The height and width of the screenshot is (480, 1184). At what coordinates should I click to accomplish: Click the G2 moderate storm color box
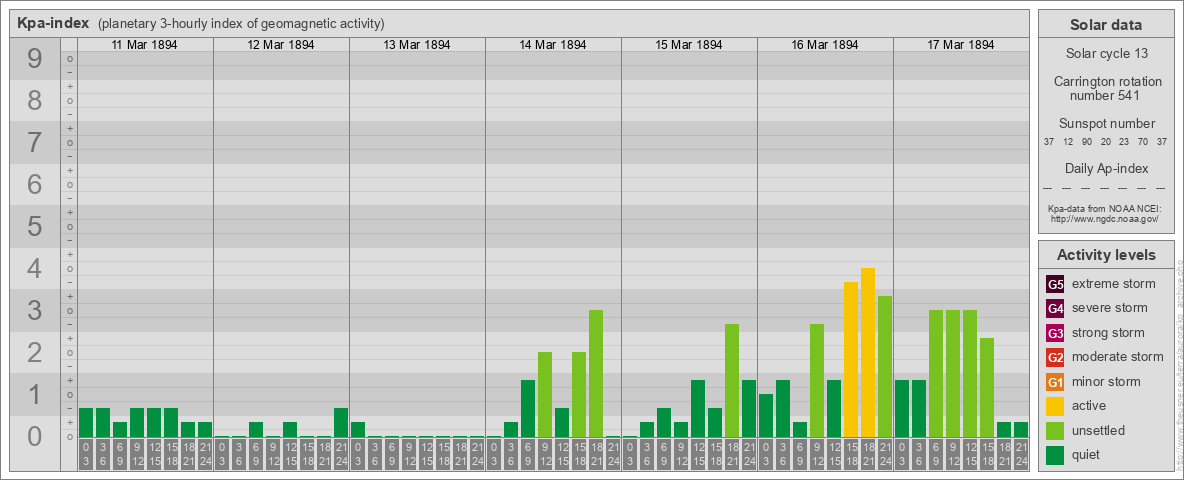point(1055,357)
